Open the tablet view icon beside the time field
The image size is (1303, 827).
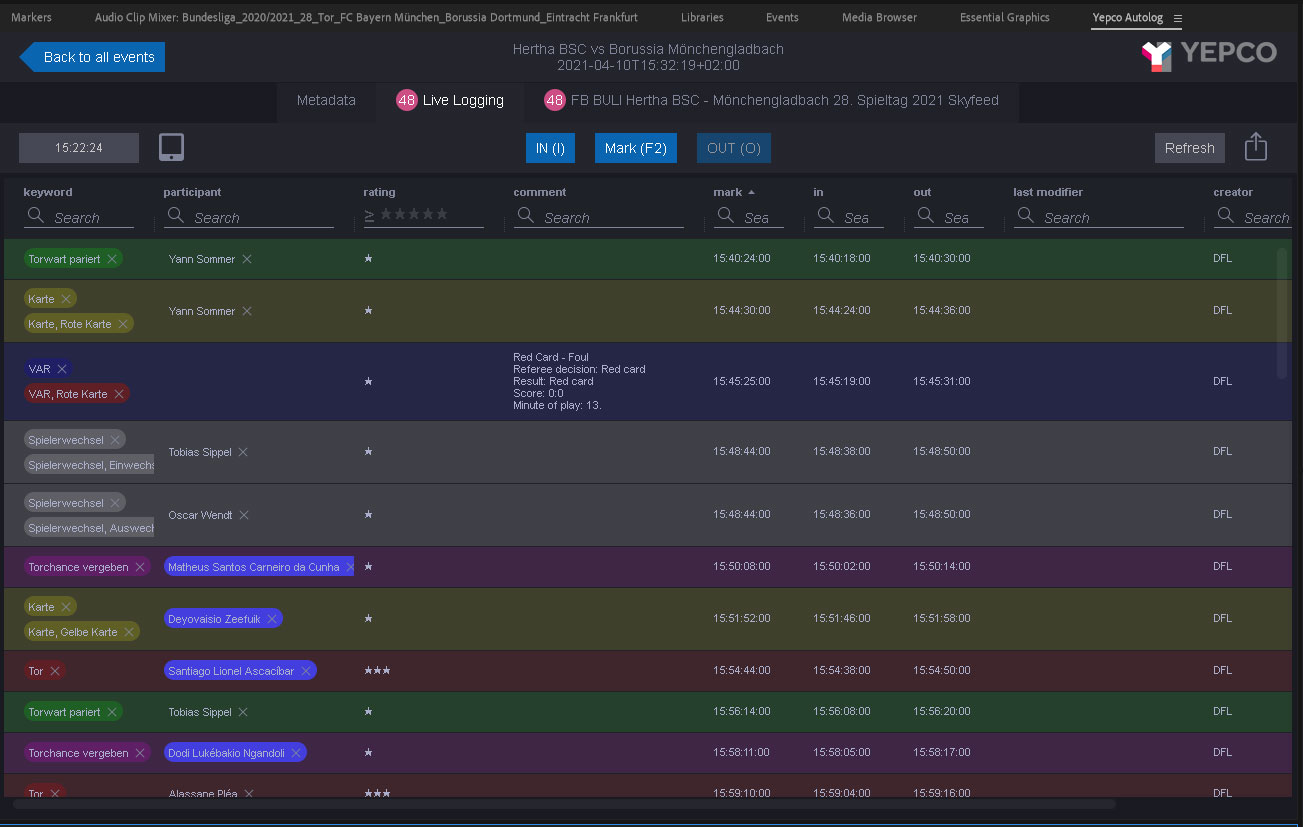pos(171,148)
